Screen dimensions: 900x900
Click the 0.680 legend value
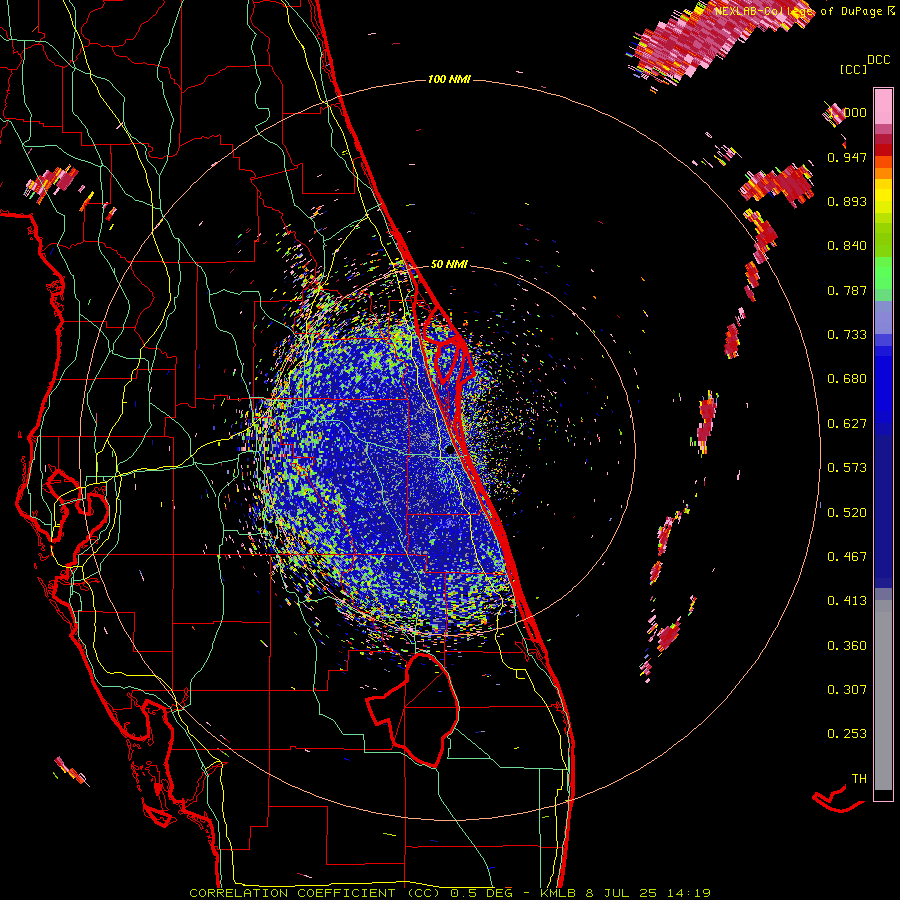847,379
